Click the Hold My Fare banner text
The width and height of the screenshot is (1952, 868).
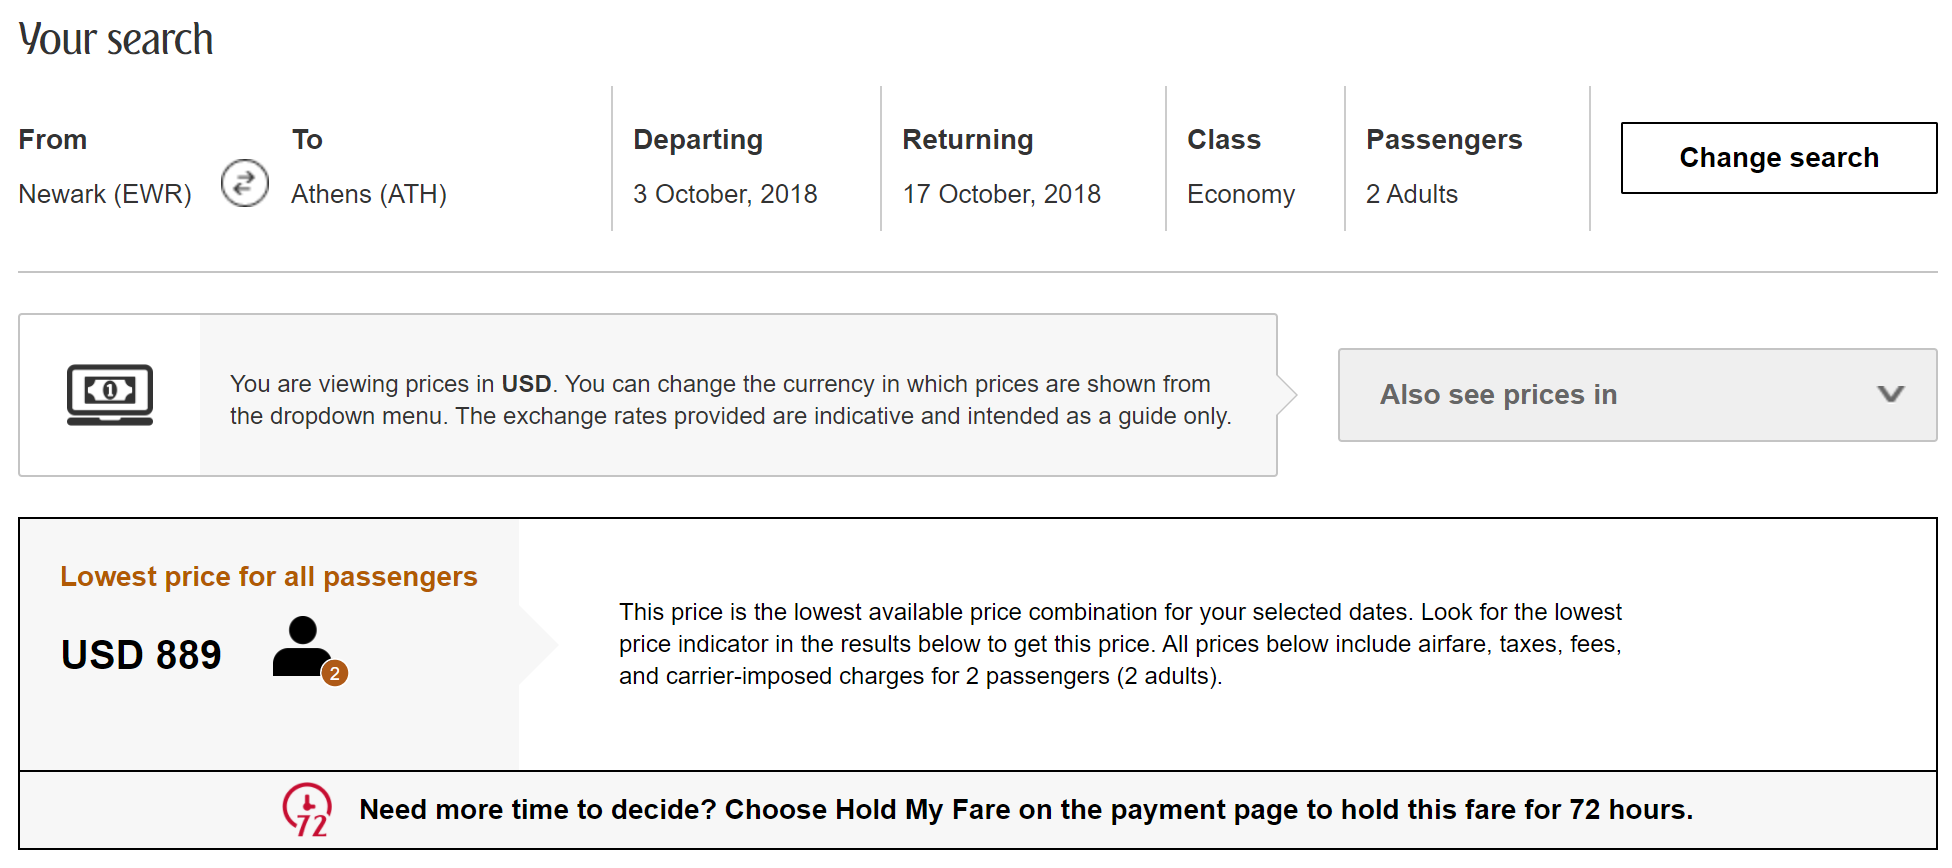[1025, 809]
